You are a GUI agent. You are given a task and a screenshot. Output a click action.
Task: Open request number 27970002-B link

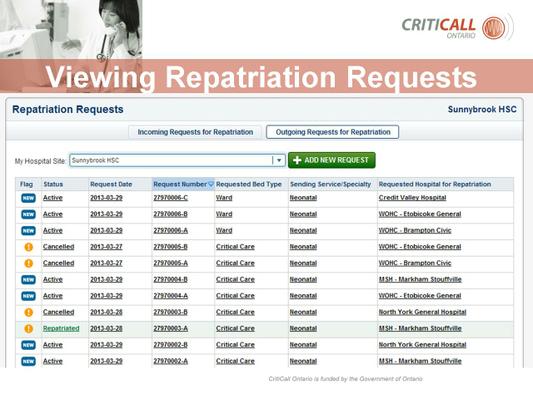coord(170,345)
